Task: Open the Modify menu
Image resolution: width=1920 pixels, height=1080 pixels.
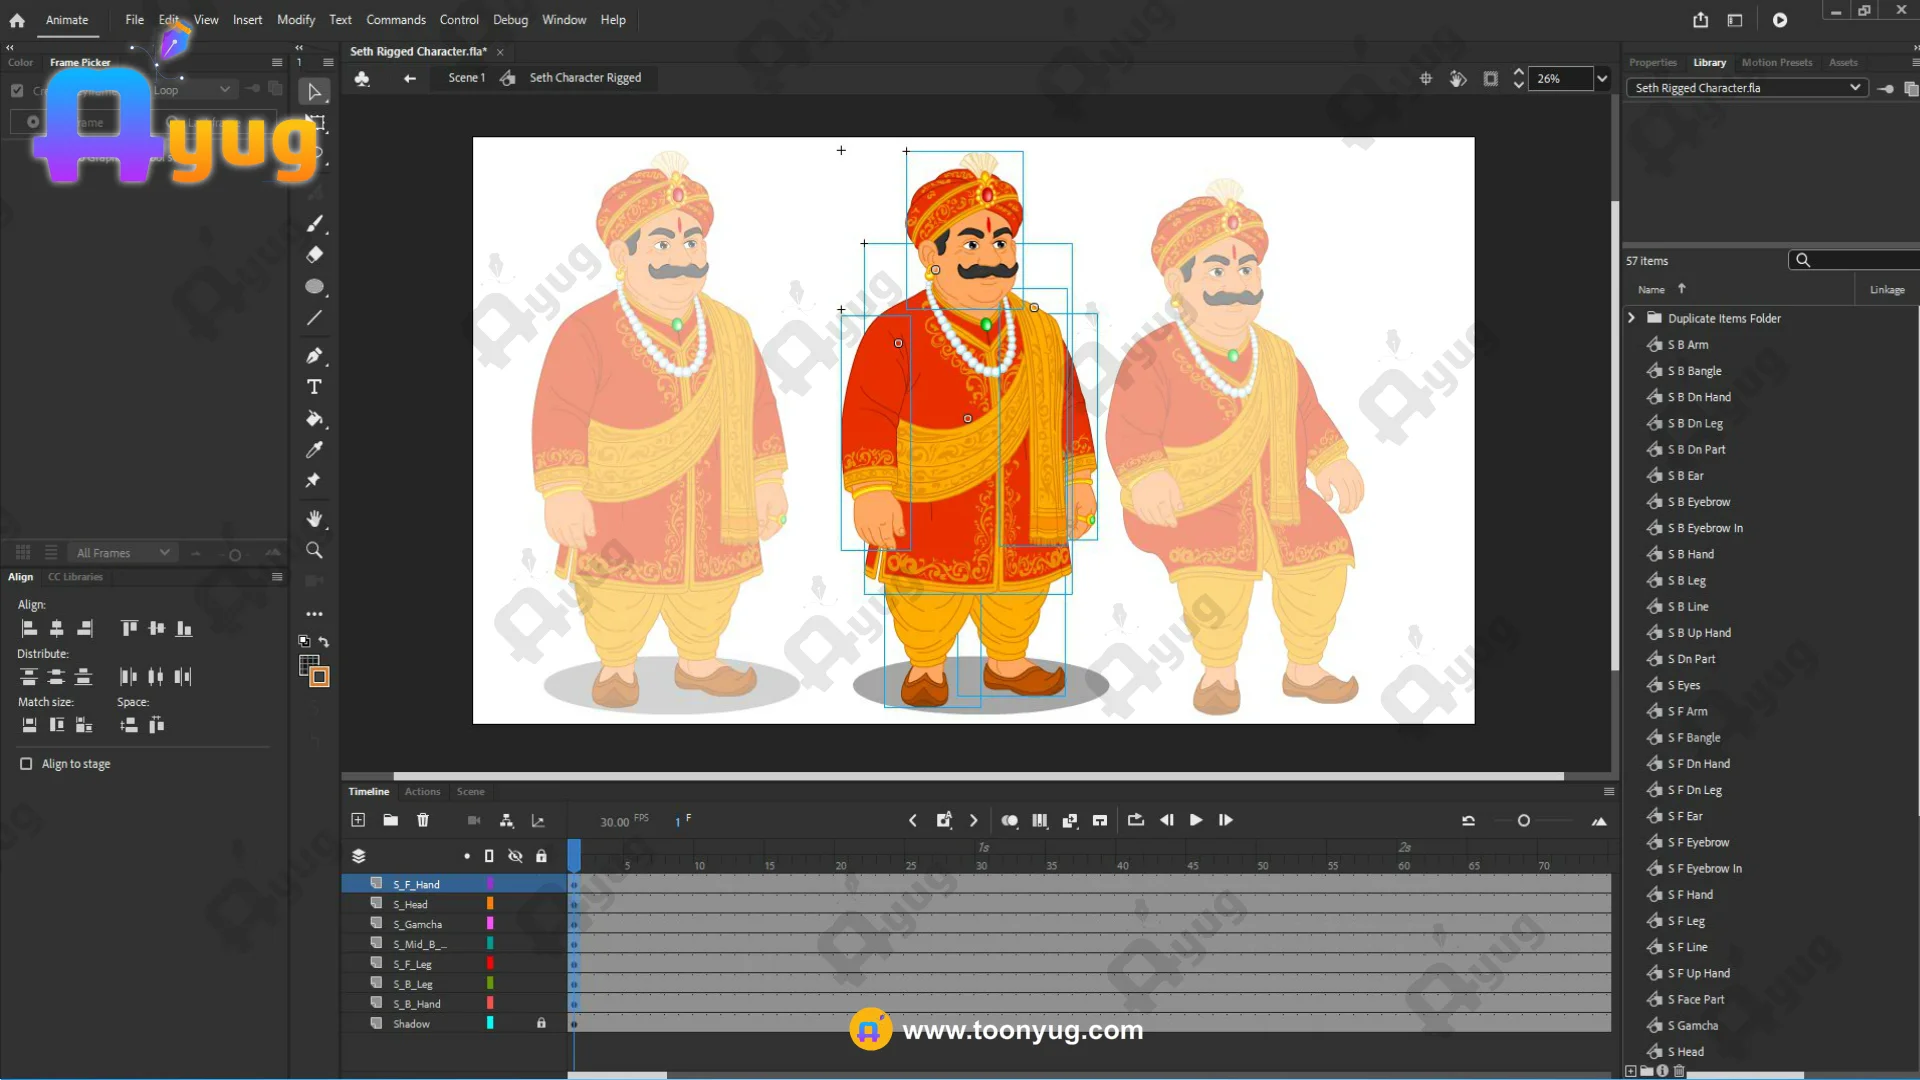Action: click(295, 19)
